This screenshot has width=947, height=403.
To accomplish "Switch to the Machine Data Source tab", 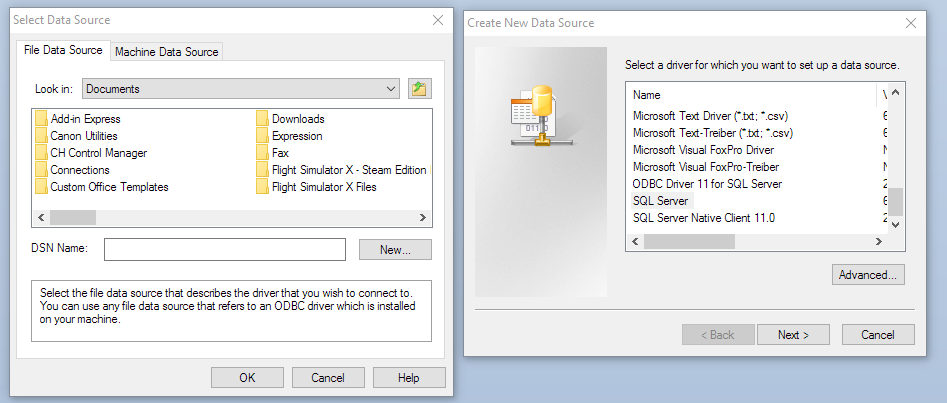I will 167,52.
